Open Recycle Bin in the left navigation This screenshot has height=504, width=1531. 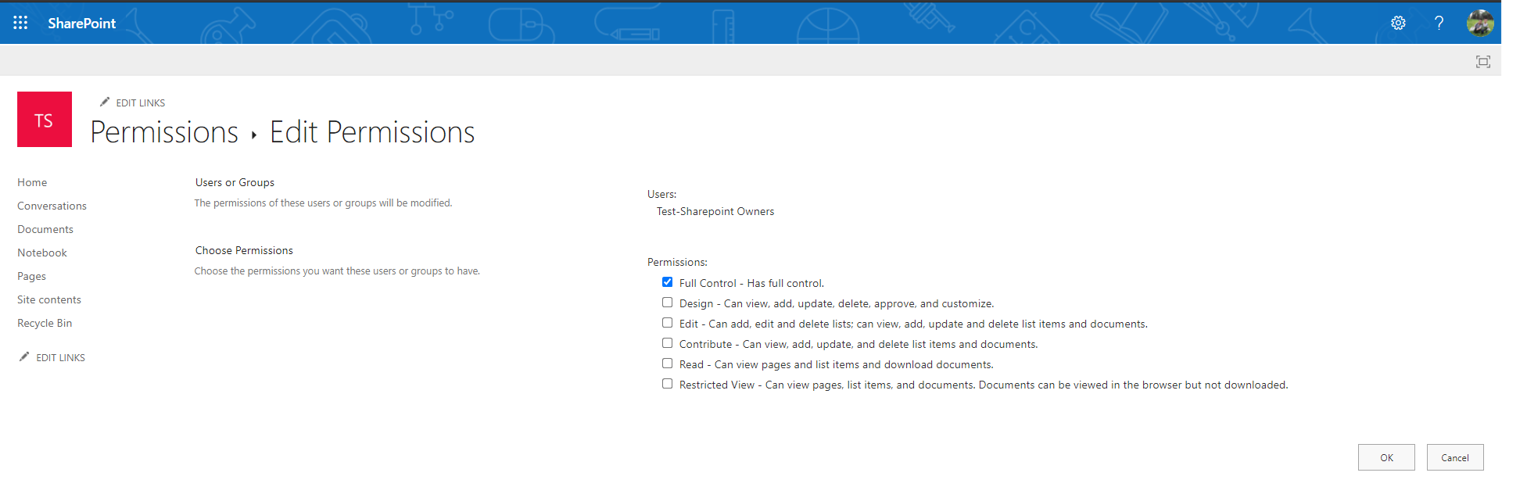click(44, 323)
